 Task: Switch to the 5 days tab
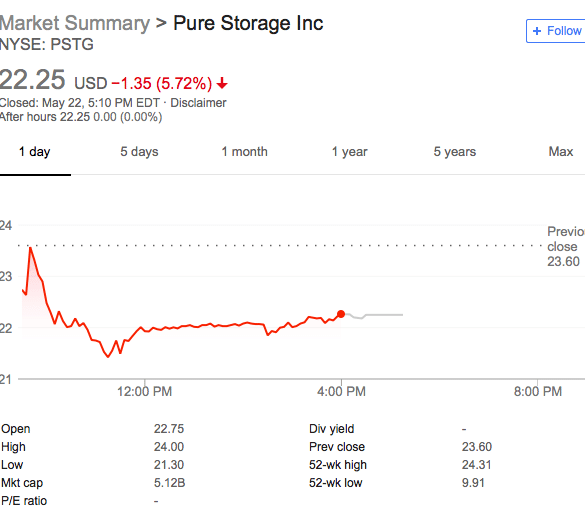coord(139,152)
